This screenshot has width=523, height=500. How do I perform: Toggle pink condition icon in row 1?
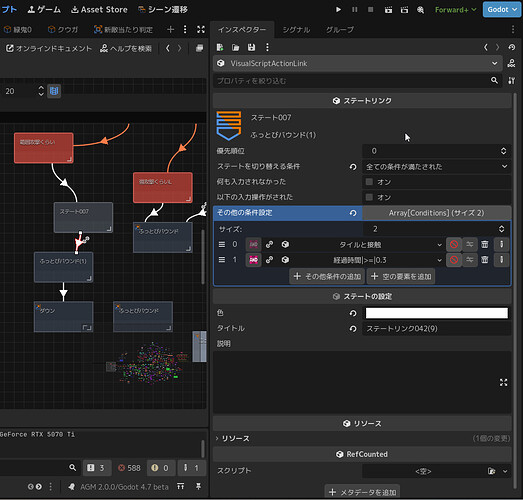tap(253, 260)
